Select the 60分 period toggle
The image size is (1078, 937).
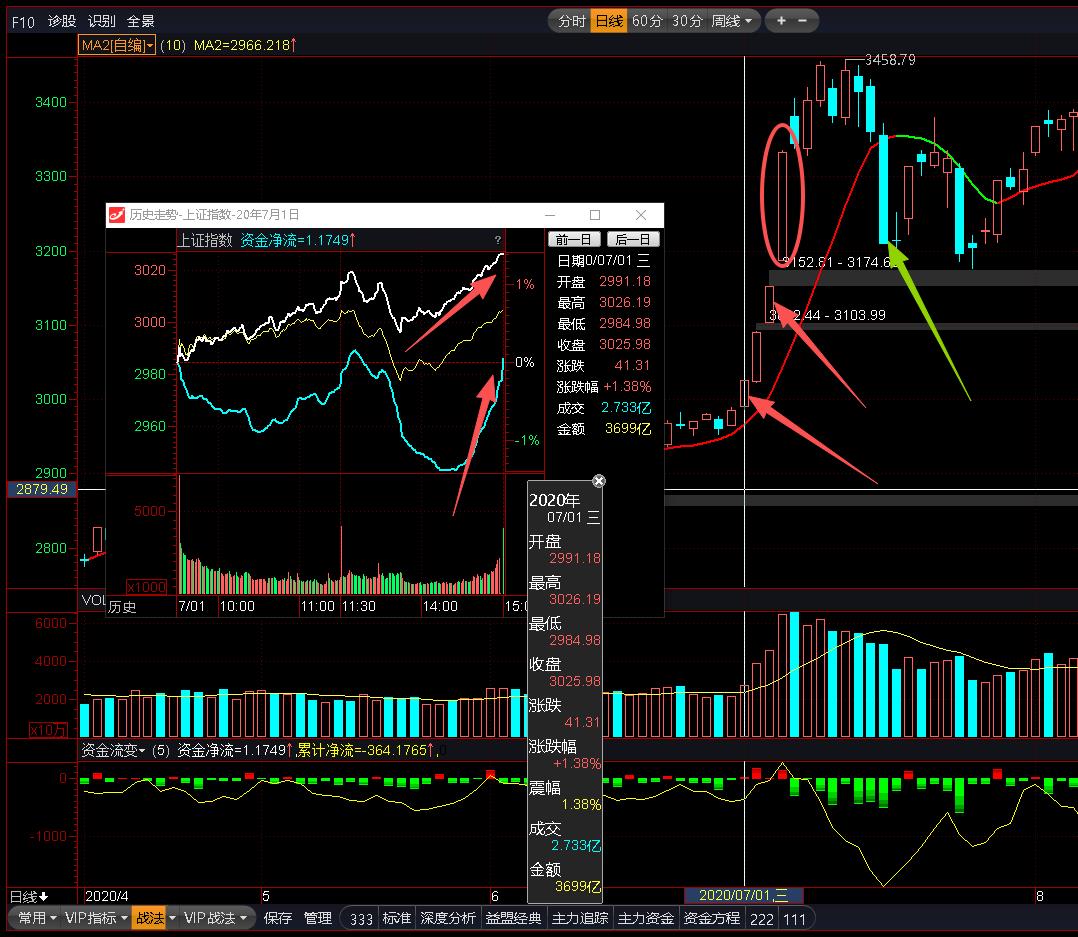click(x=647, y=21)
